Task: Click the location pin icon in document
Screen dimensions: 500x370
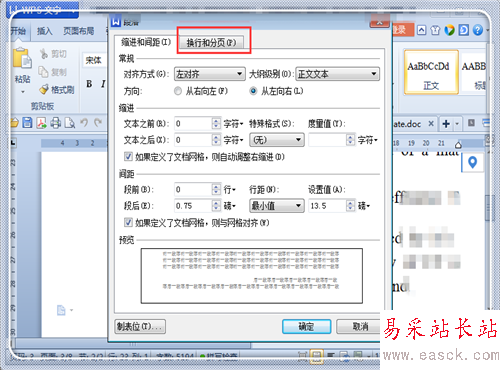Action: click(472, 162)
